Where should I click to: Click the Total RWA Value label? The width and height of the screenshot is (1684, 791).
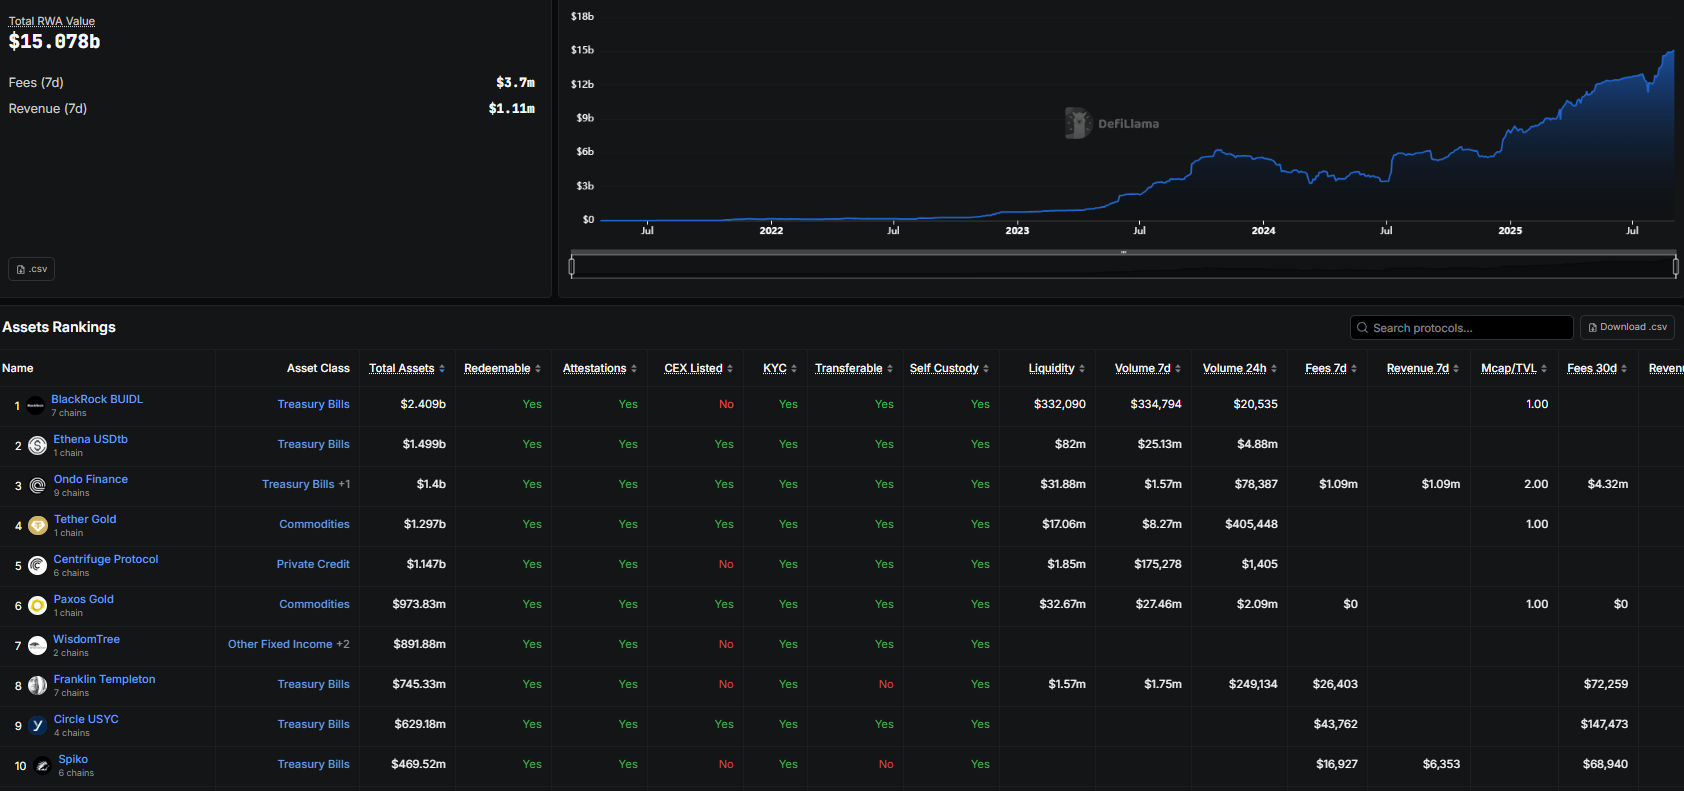[x=52, y=21]
